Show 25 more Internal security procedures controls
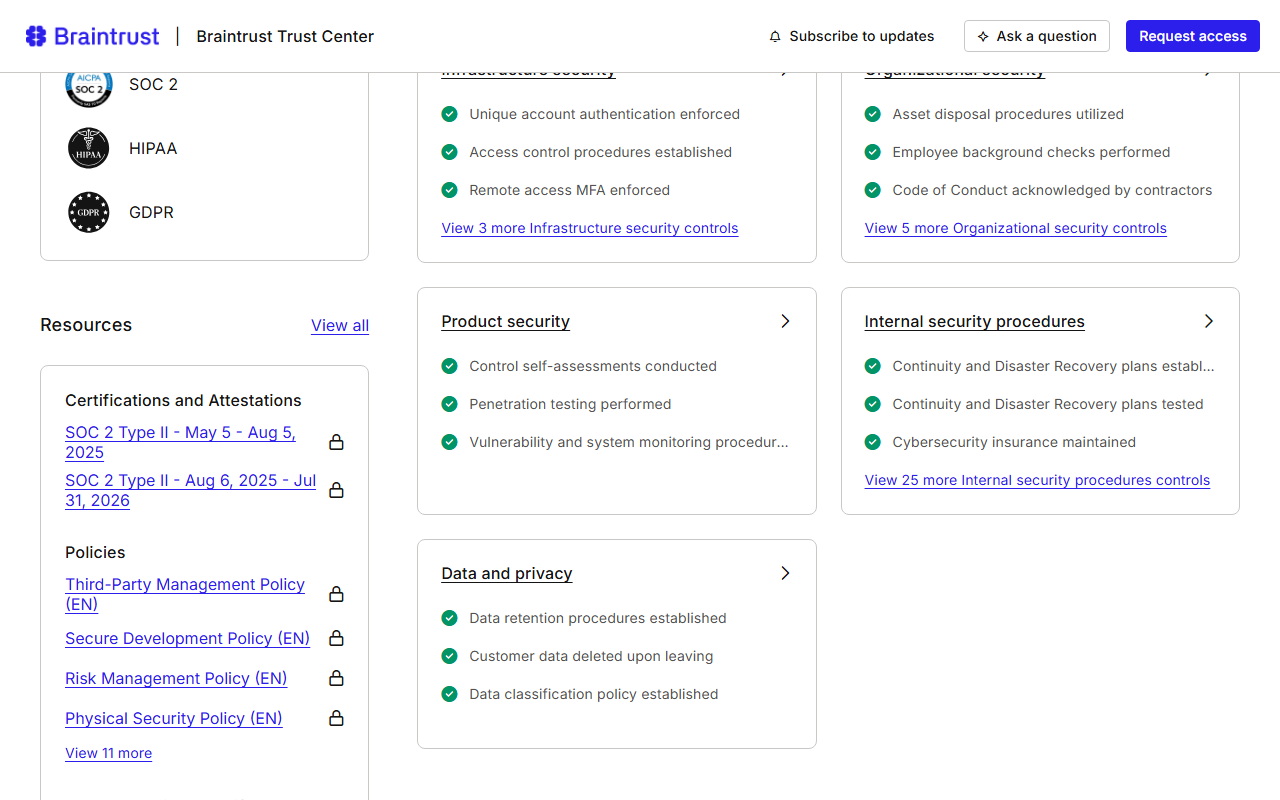1280x800 pixels. 1037,480
